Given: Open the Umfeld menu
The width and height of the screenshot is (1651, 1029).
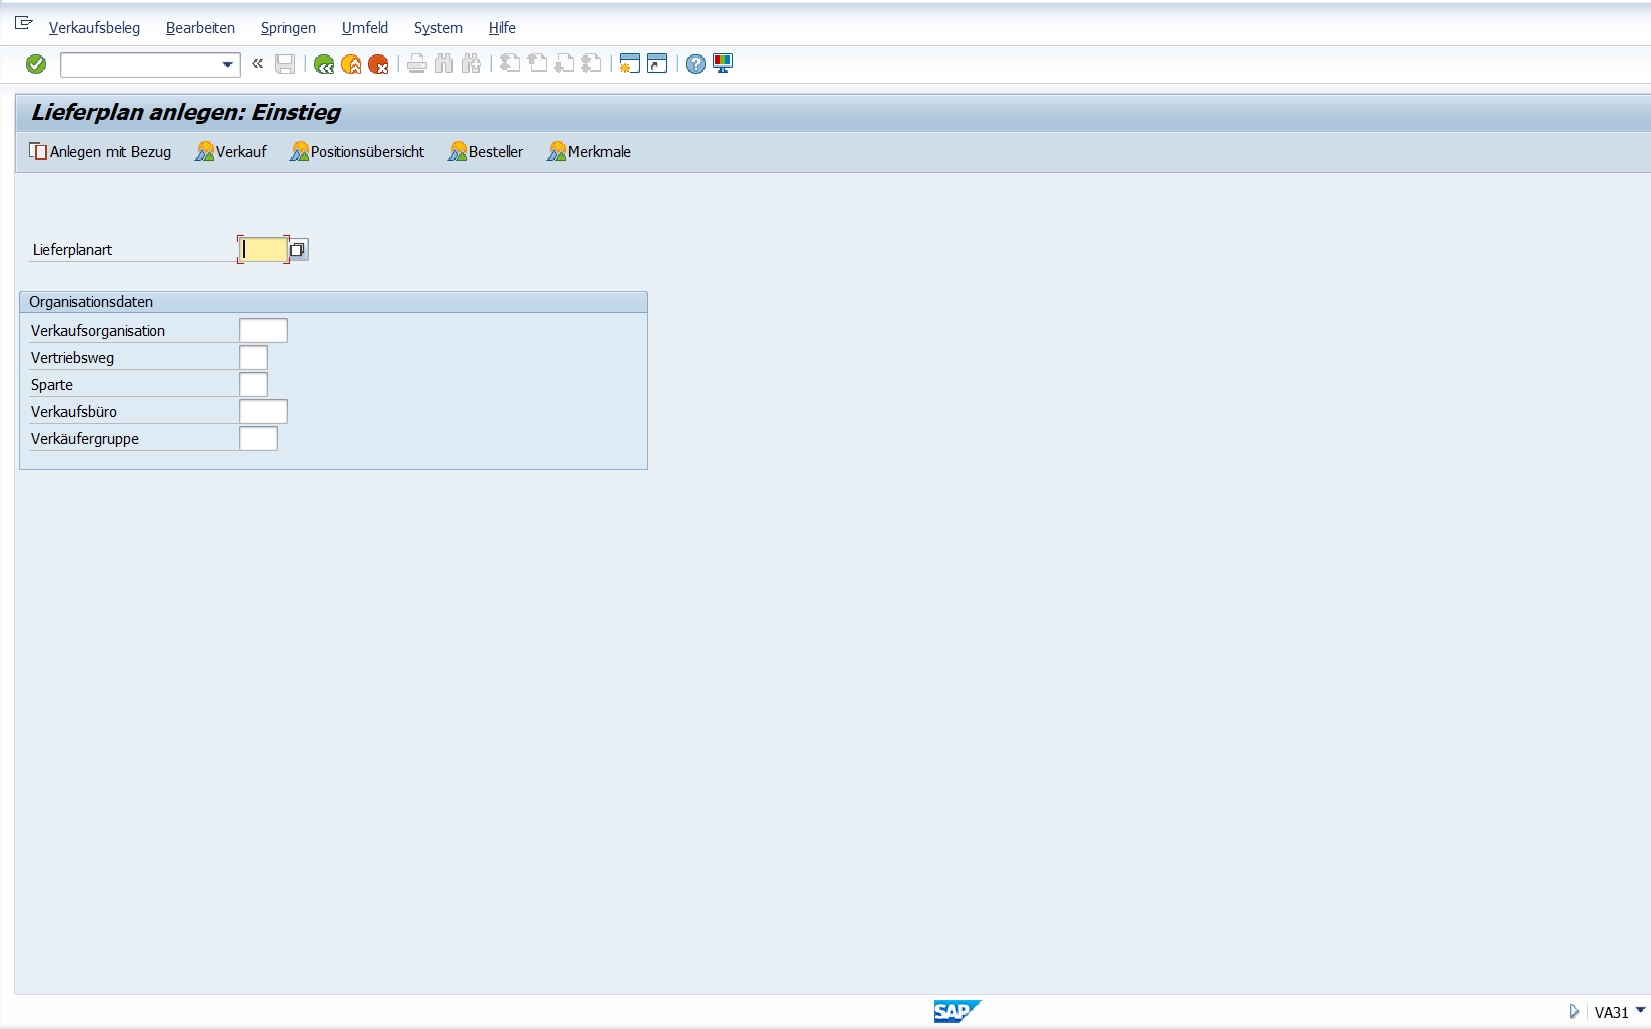Looking at the screenshot, I should pos(365,28).
